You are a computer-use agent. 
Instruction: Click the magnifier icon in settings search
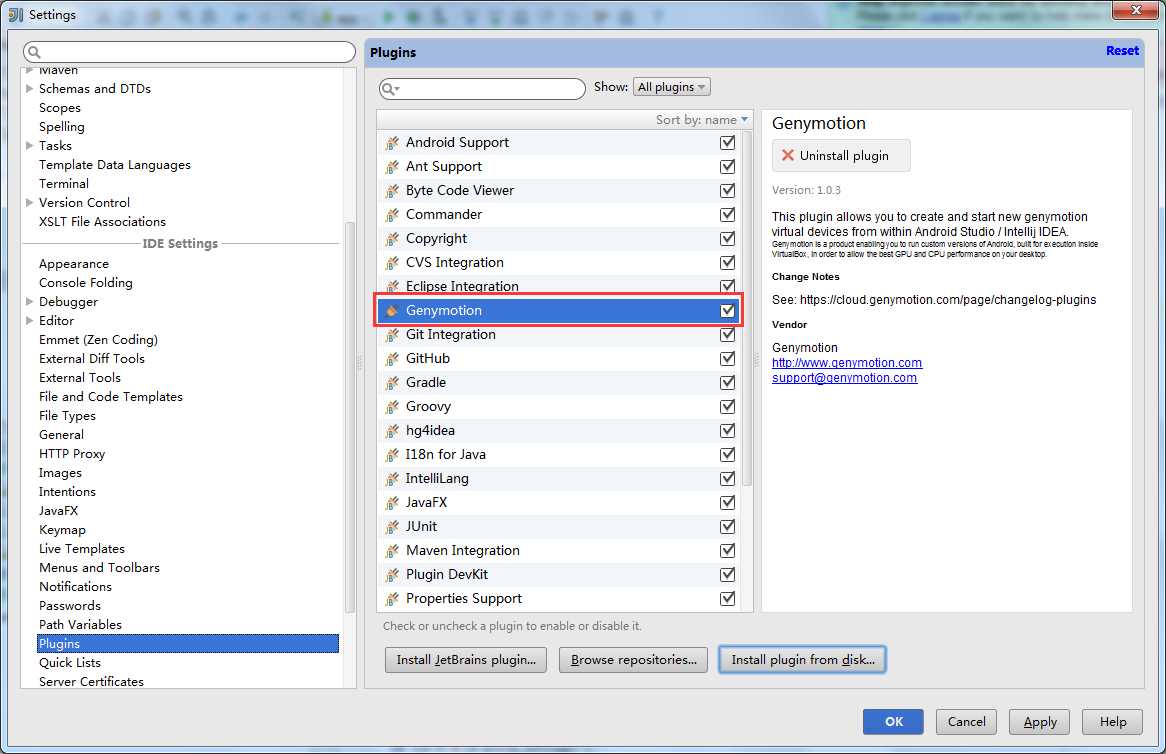(33, 52)
